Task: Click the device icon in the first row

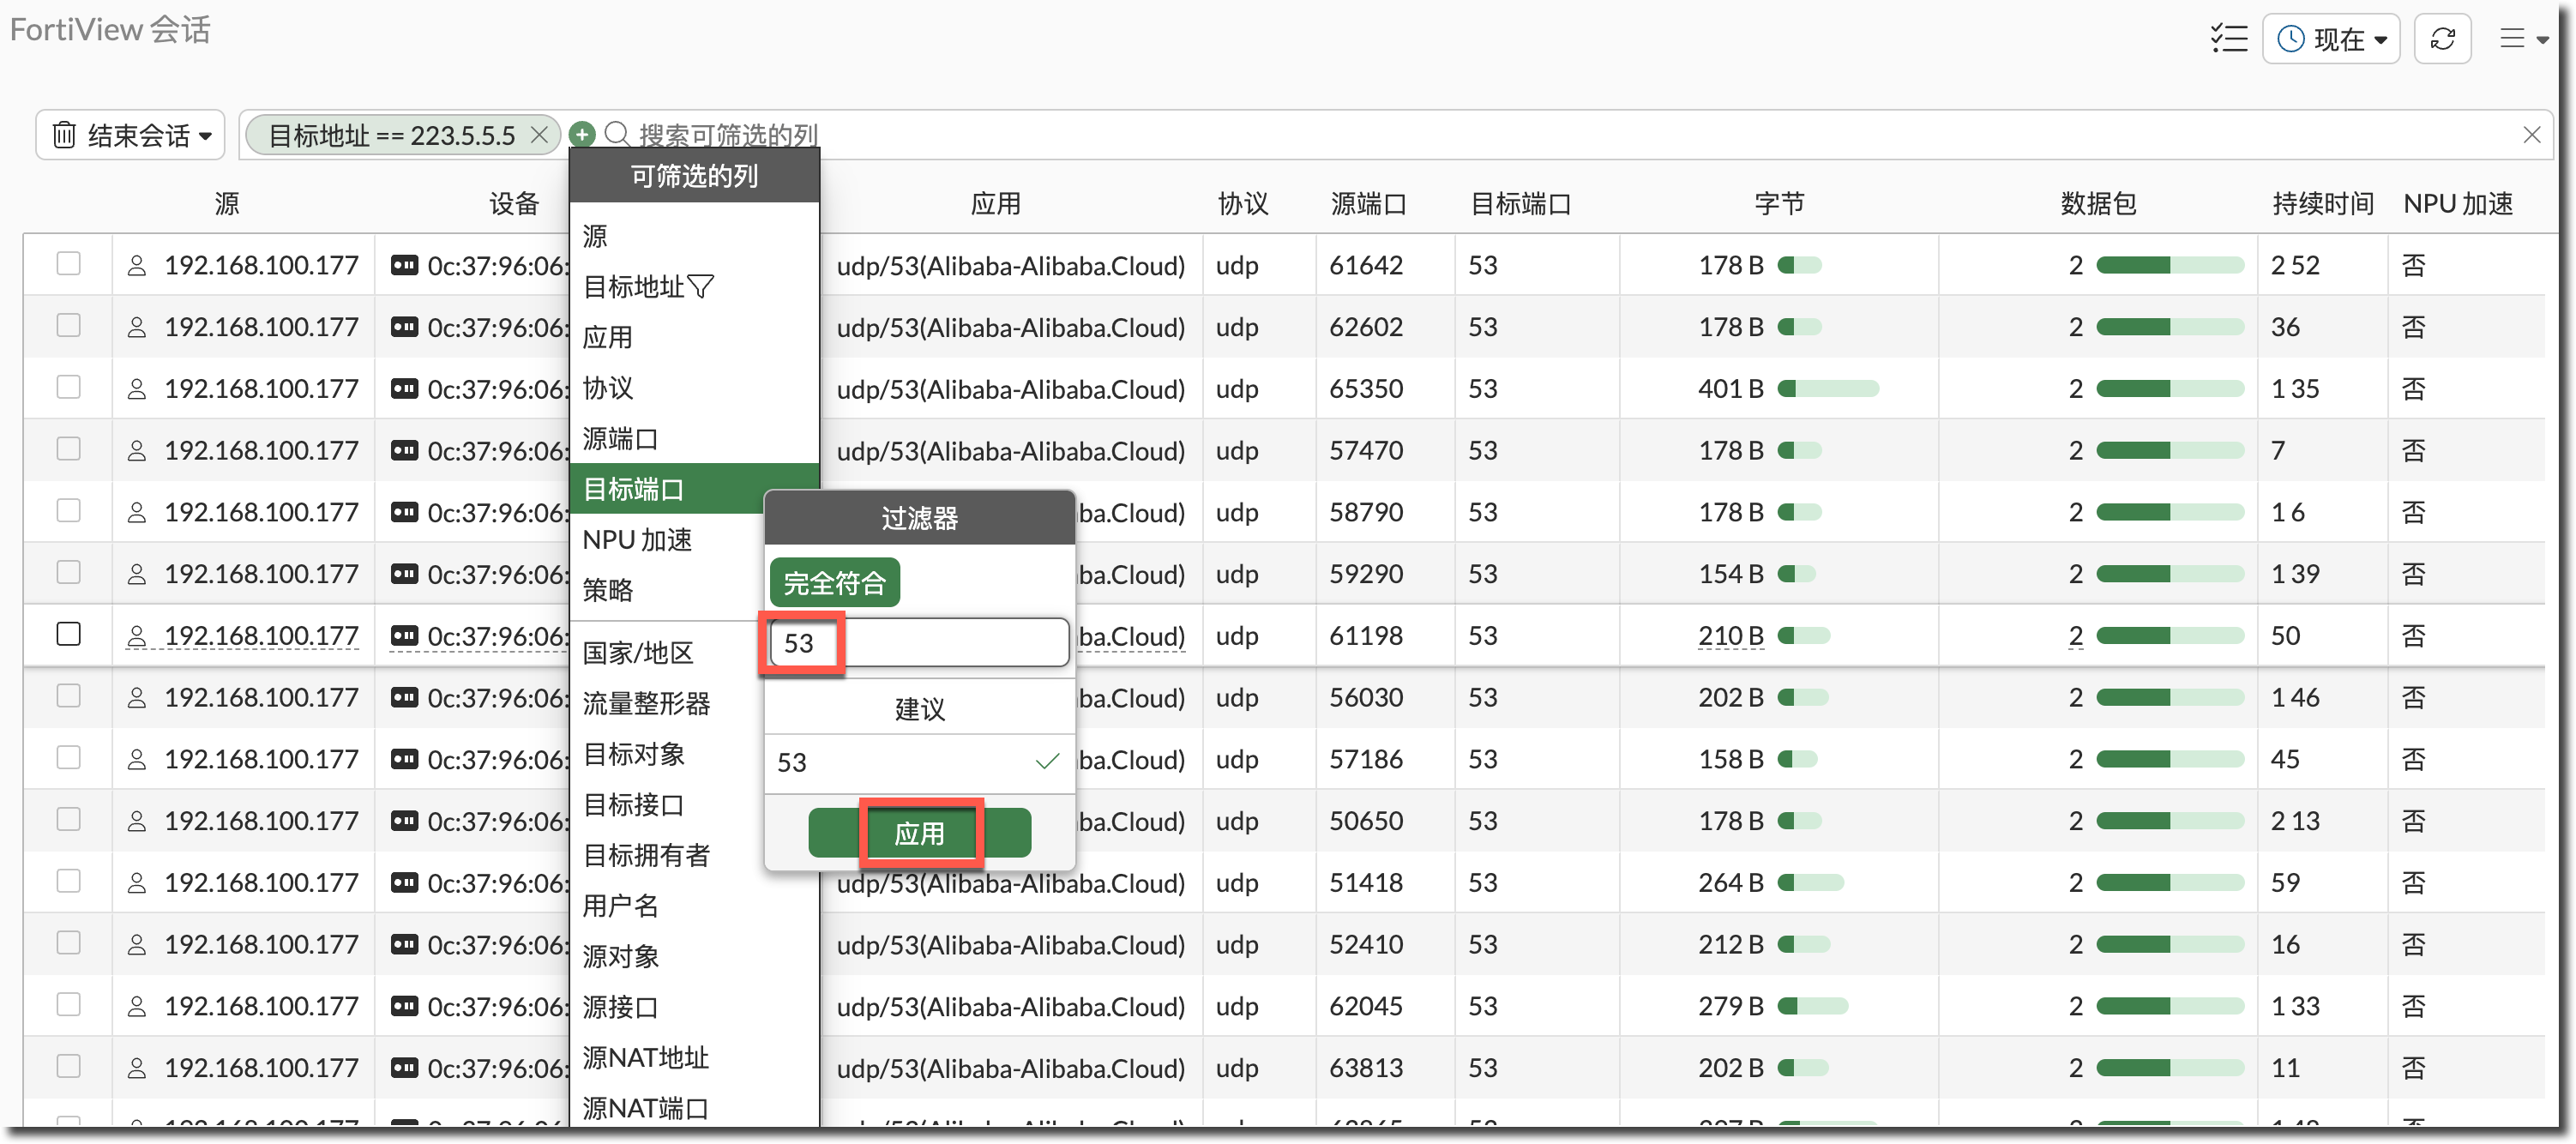Action: click(404, 265)
